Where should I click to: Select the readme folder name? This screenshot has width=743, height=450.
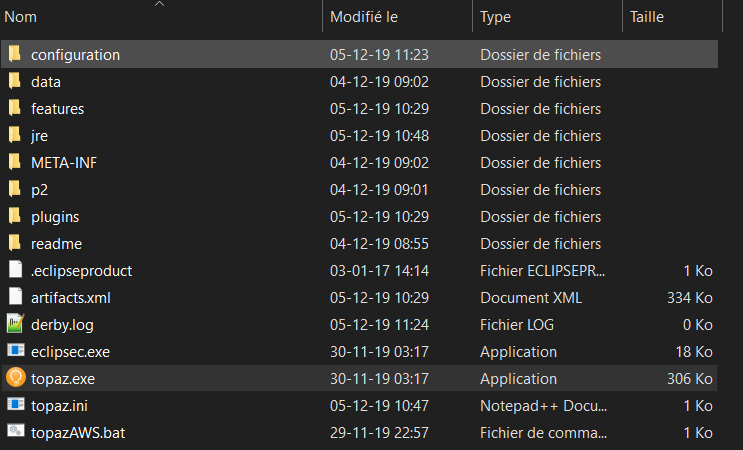coord(56,244)
